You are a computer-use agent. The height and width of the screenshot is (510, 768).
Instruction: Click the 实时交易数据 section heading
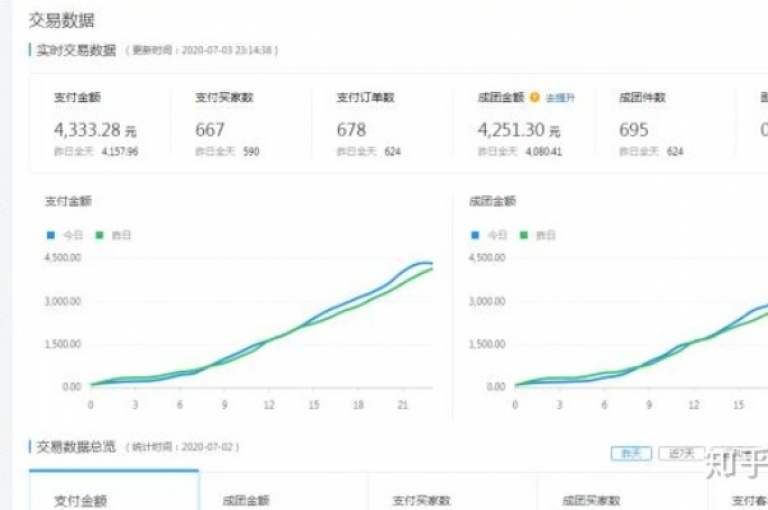(x=76, y=50)
